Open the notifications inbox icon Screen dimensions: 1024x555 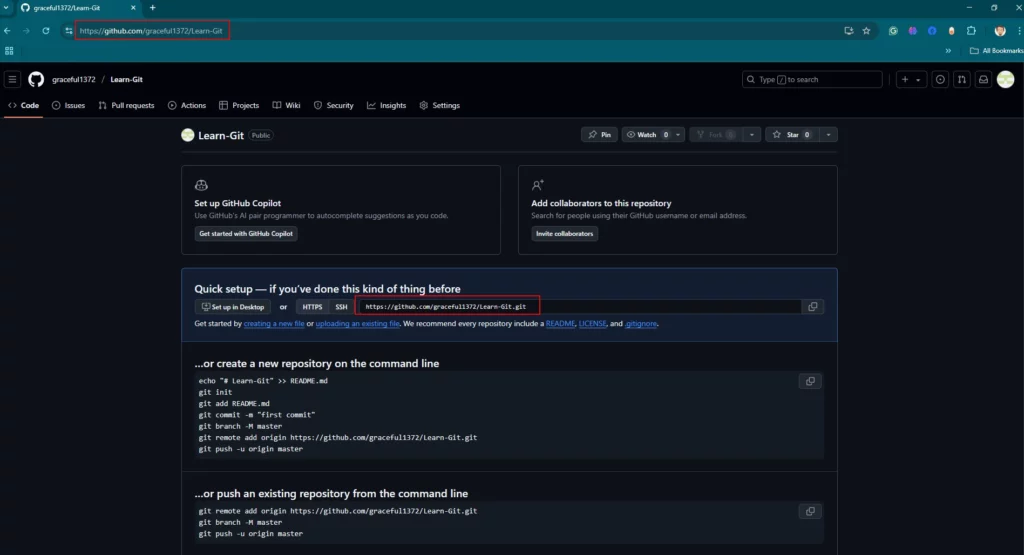983,80
